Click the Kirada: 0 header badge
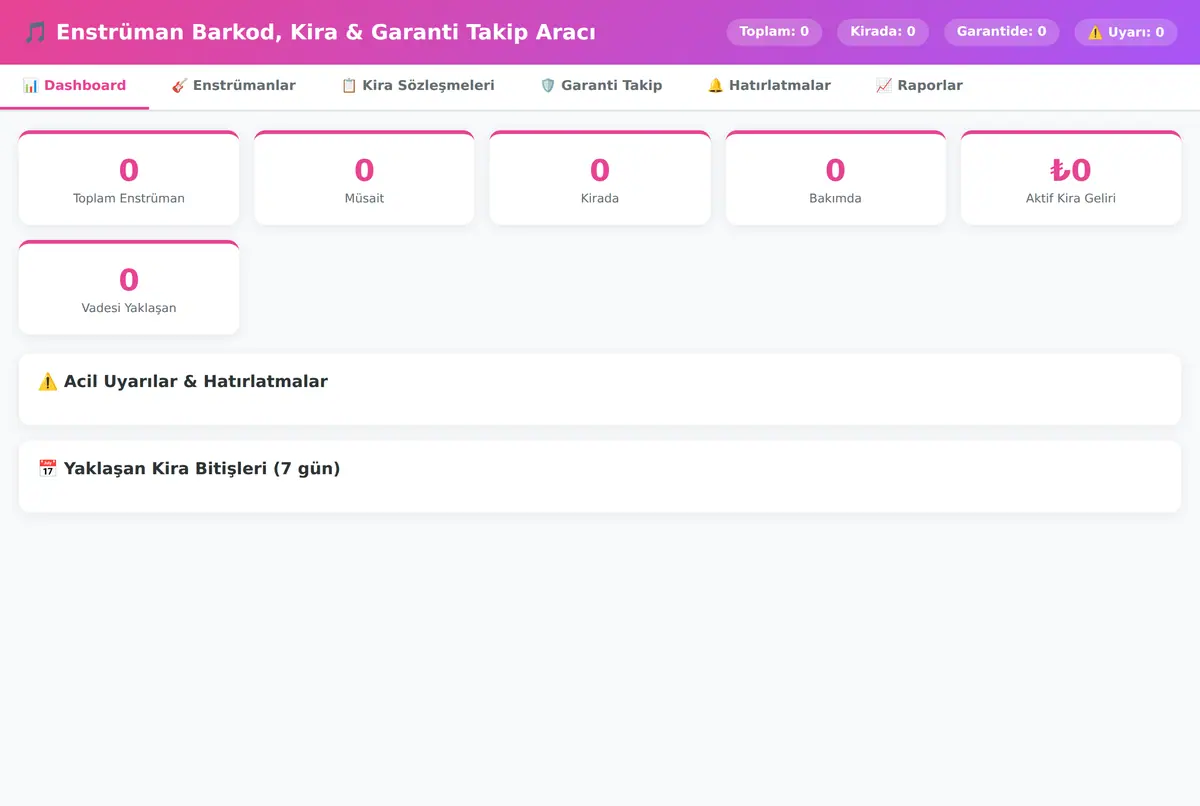 [883, 32]
